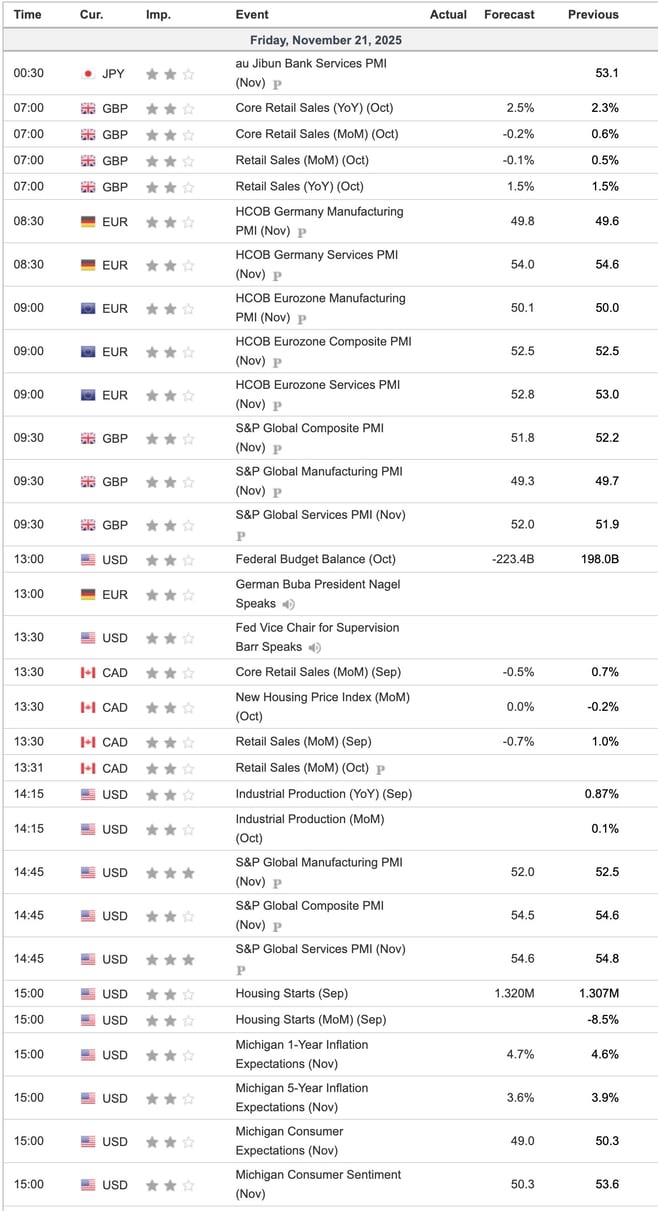
Task: Click the stars for S&P Global Manufacturing PMI (USD)
Action: [174, 872]
